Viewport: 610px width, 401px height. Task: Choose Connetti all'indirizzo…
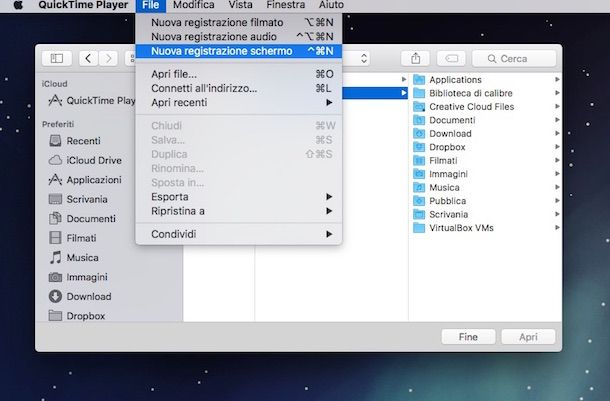[239, 88]
